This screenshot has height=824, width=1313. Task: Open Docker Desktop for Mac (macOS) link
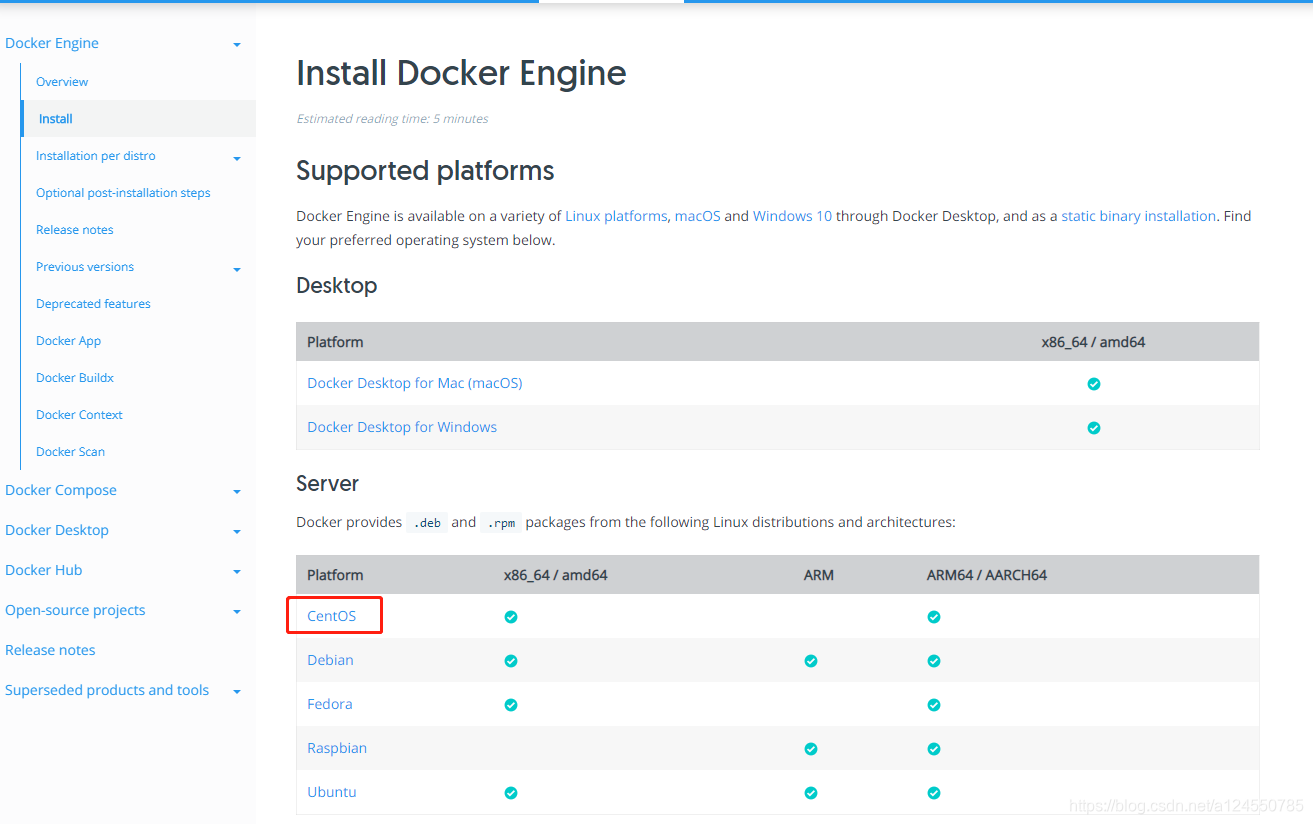click(x=415, y=383)
